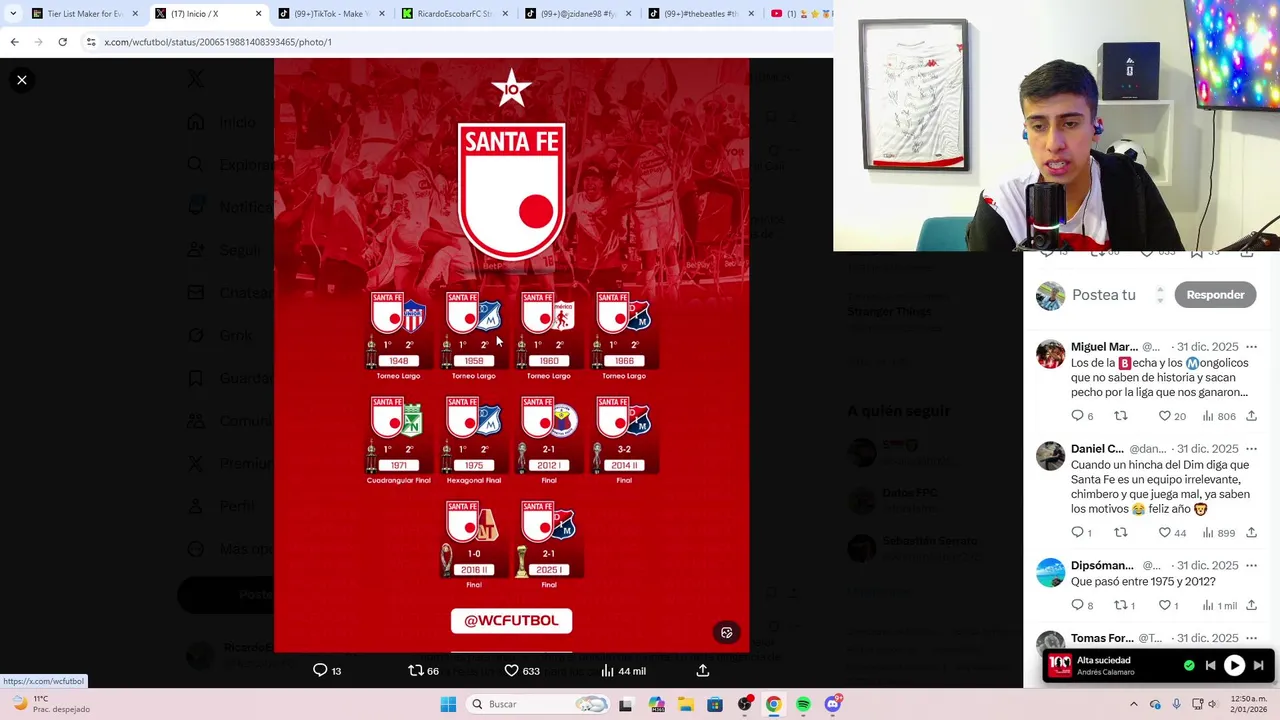Viewport: 1280px width, 720px height.
Task: Share the photo via the bottom share icon
Action: (703, 671)
